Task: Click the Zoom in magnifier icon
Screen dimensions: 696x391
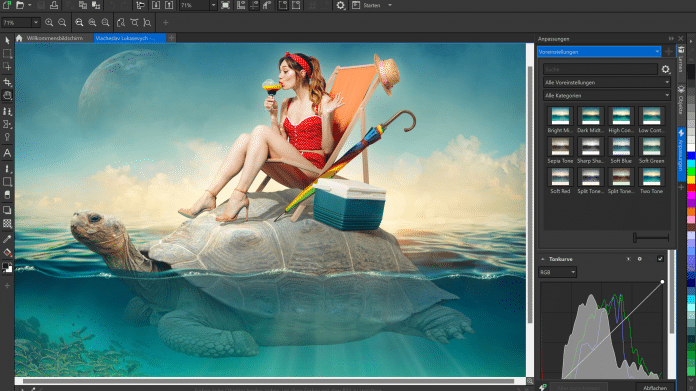Action: point(49,22)
